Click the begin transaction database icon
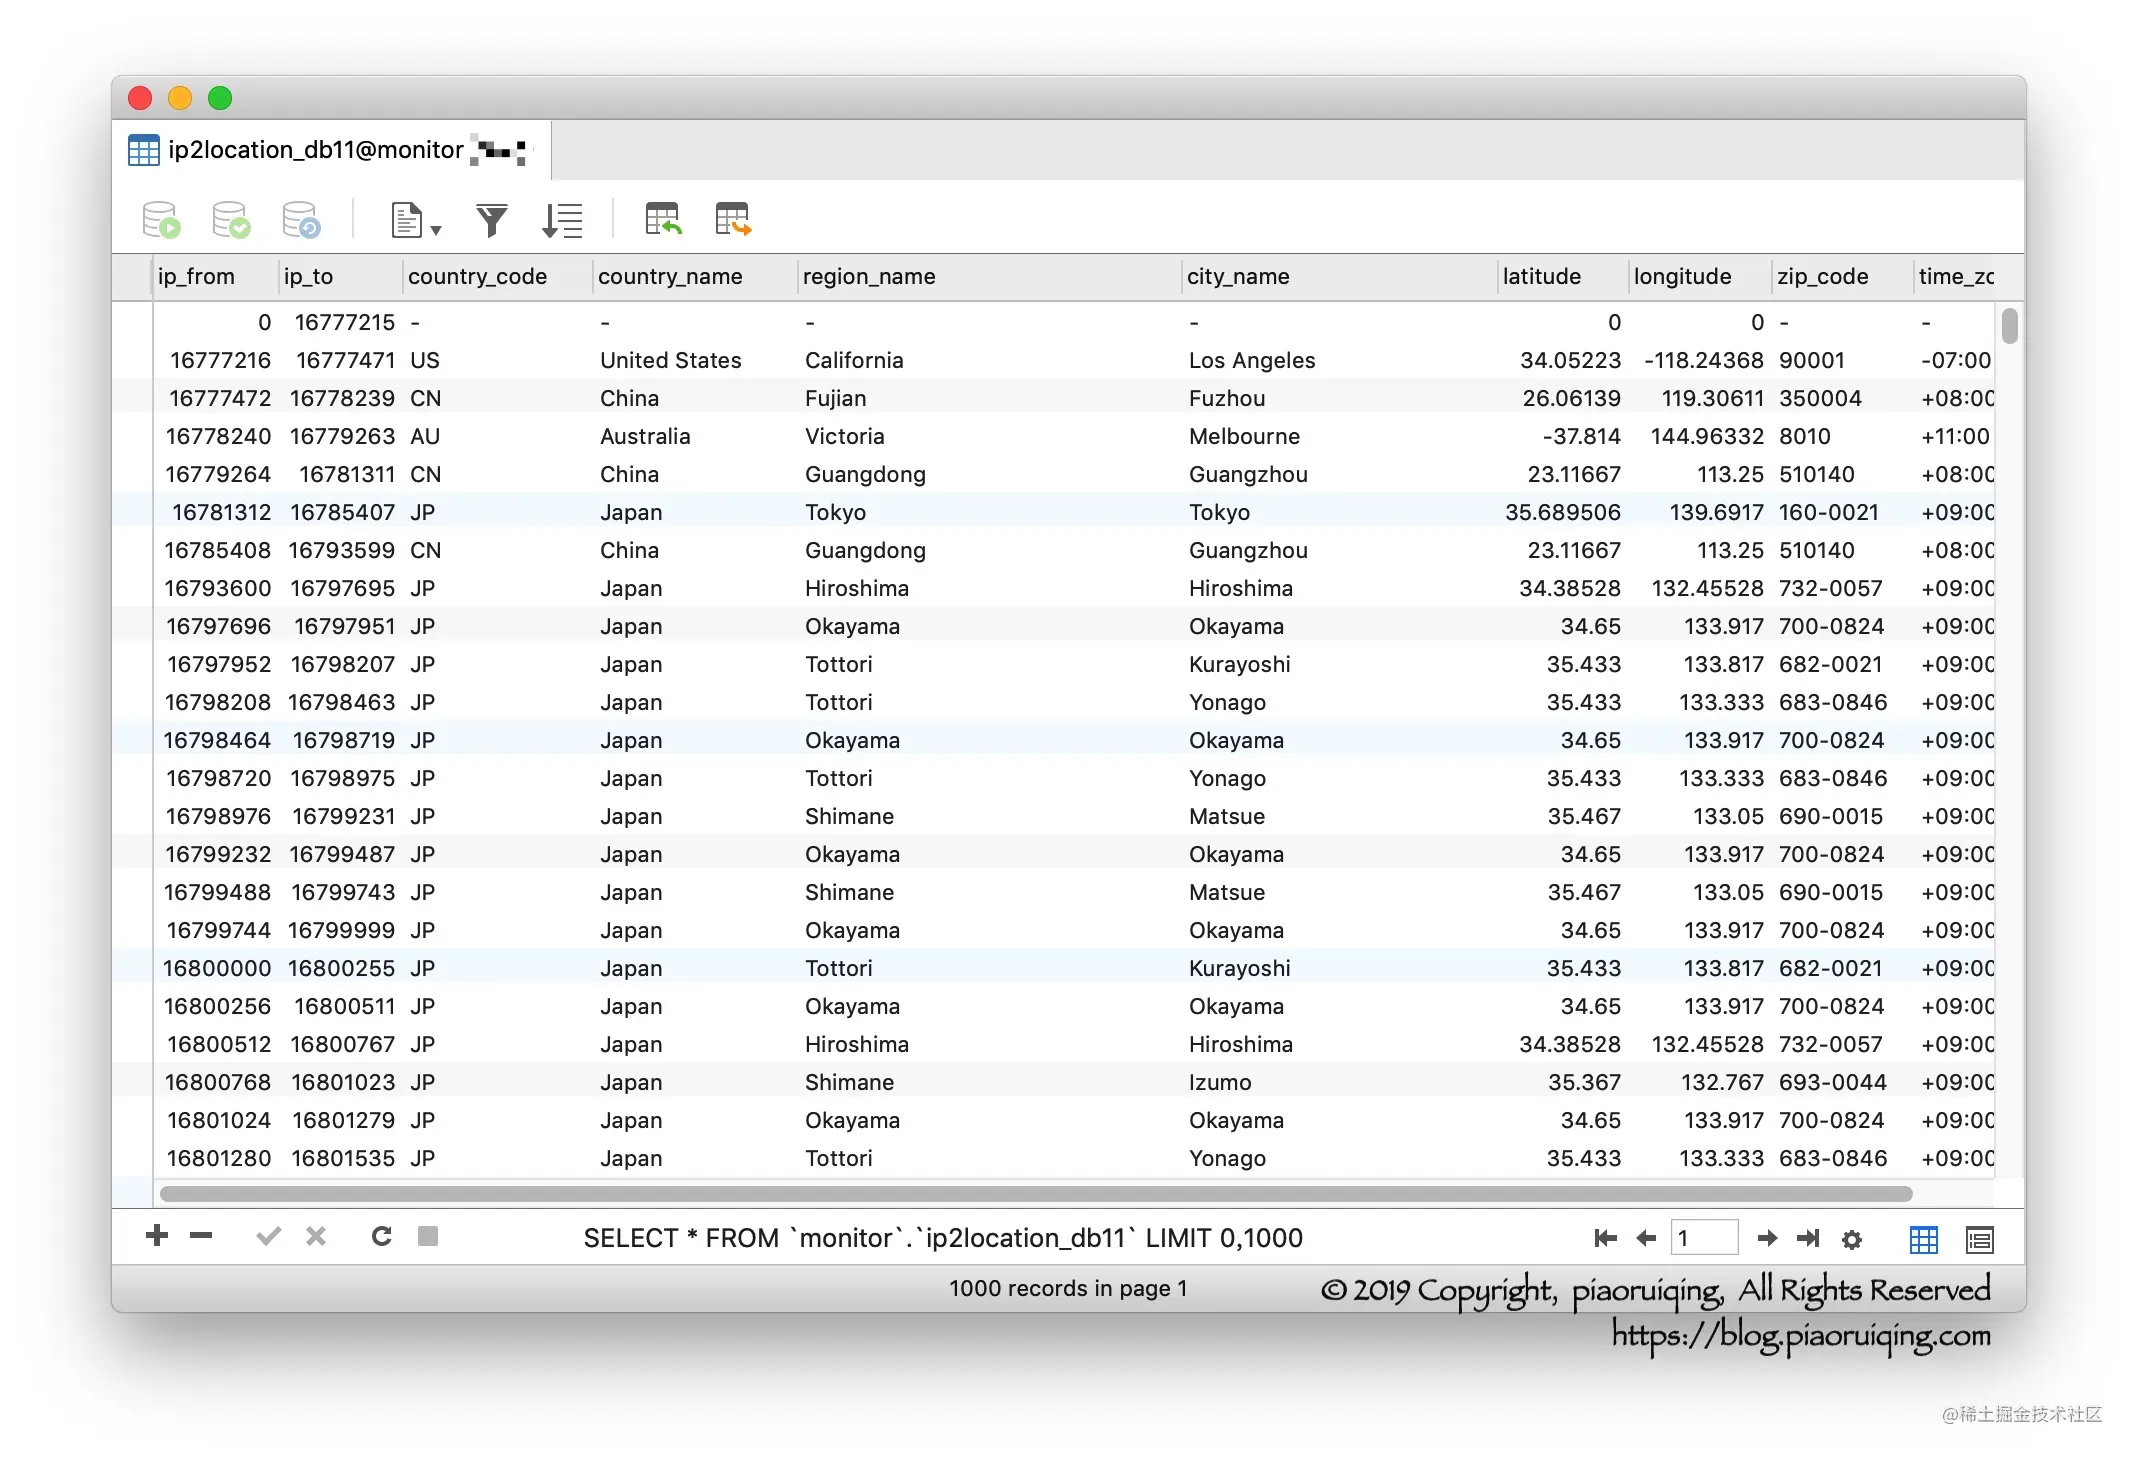The height and width of the screenshot is (1460, 2138). [x=161, y=220]
